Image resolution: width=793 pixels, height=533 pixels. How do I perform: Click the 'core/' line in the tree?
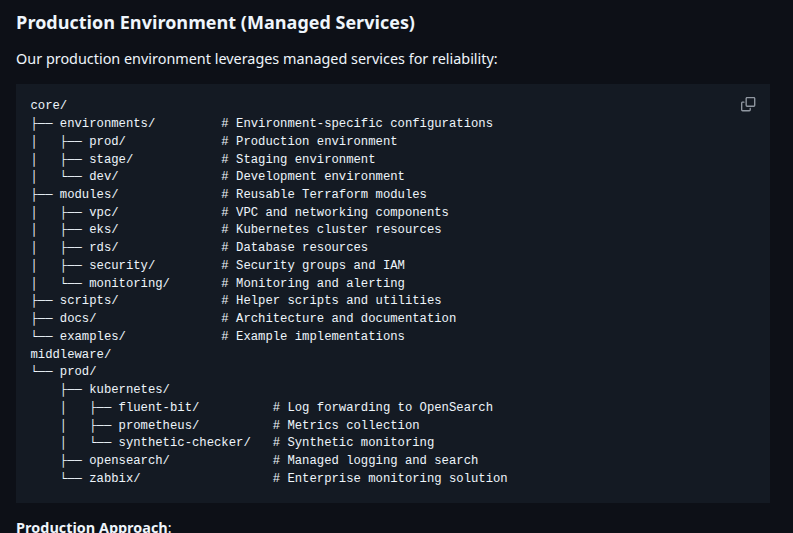[49, 105]
